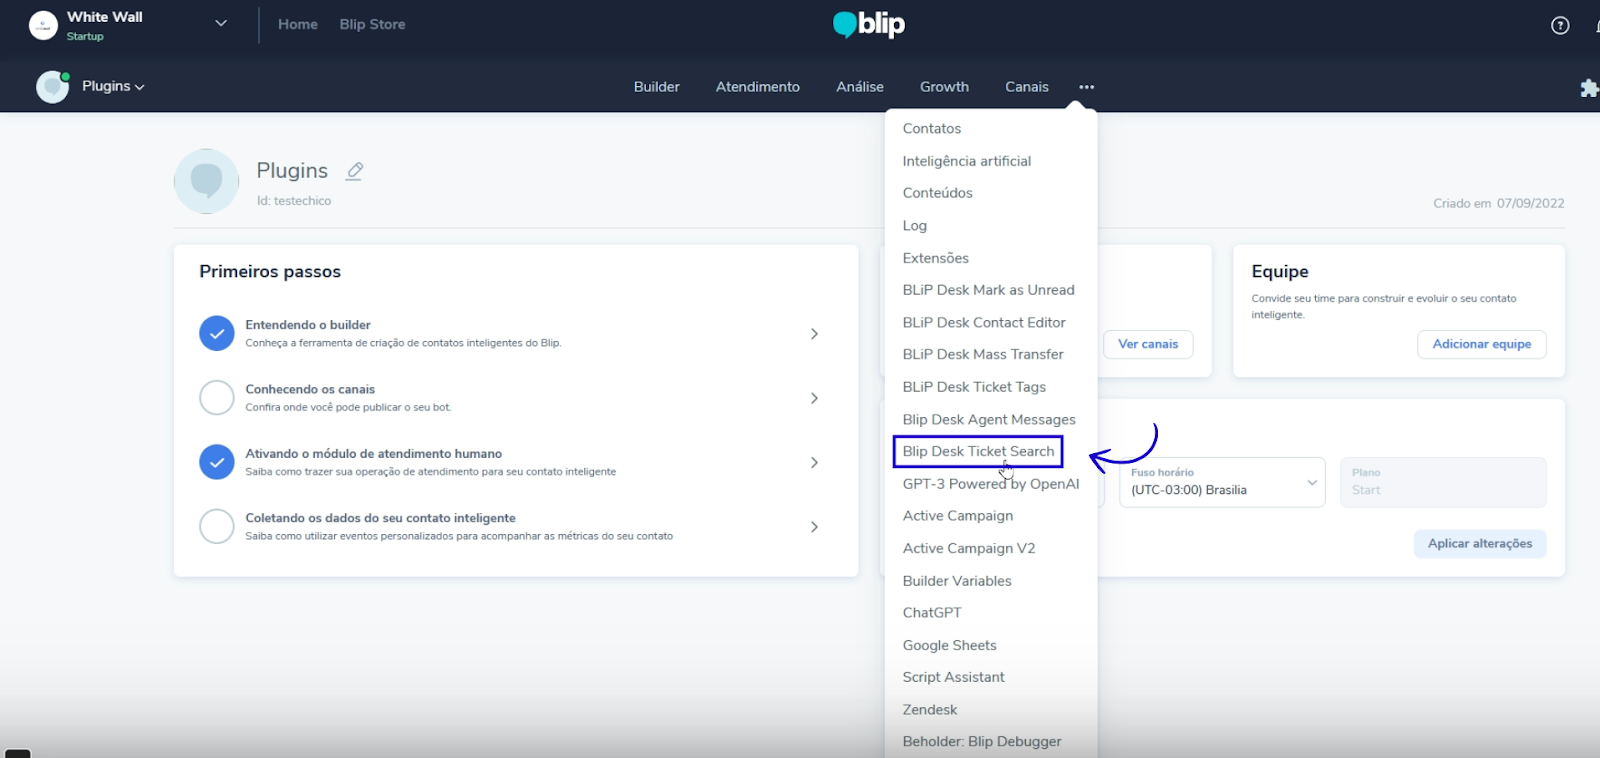The image size is (1600, 758).
Task: Go to the Home link
Action: (x=298, y=24)
